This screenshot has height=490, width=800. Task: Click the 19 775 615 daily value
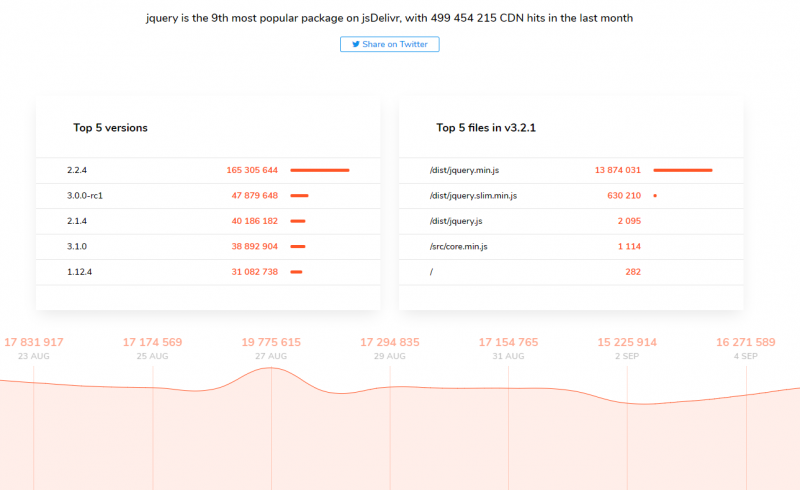[x=271, y=342]
